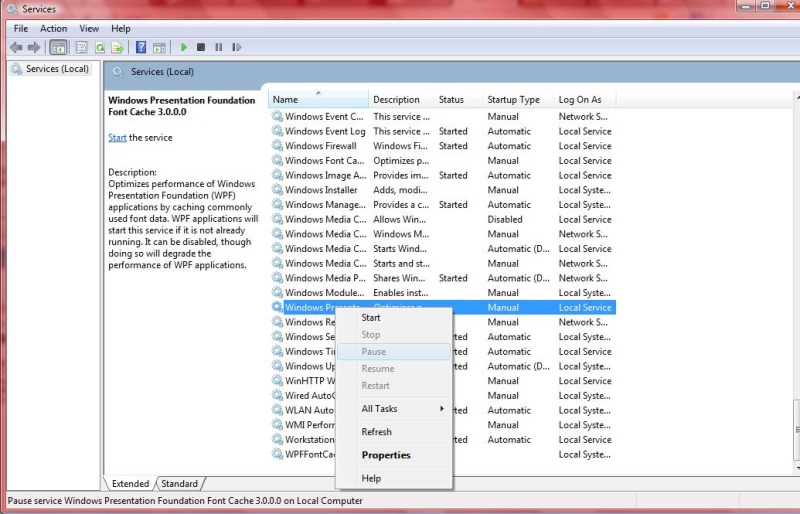The height and width of the screenshot is (514, 800).
Task: Choose the Stop context menu entry
Action: point(394,335)
